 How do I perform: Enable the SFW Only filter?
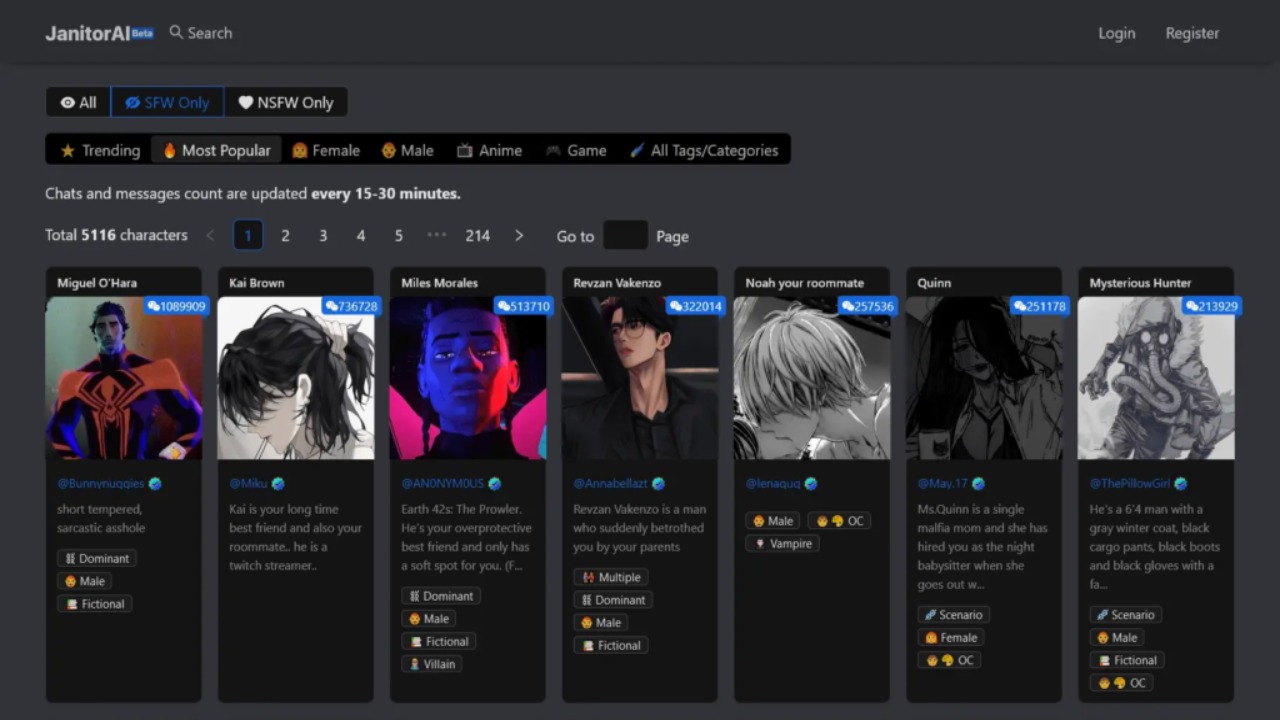click(167, 102)
